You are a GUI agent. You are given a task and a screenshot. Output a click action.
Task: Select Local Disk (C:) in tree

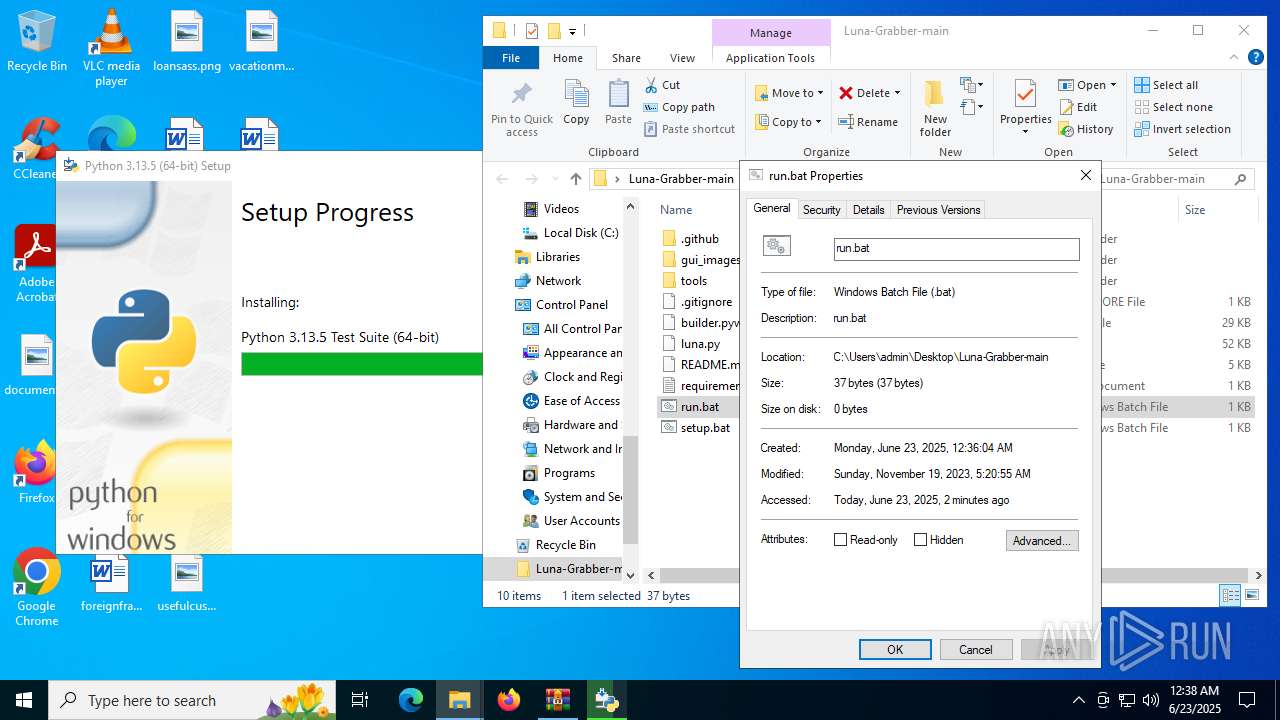tap(571, 233)
